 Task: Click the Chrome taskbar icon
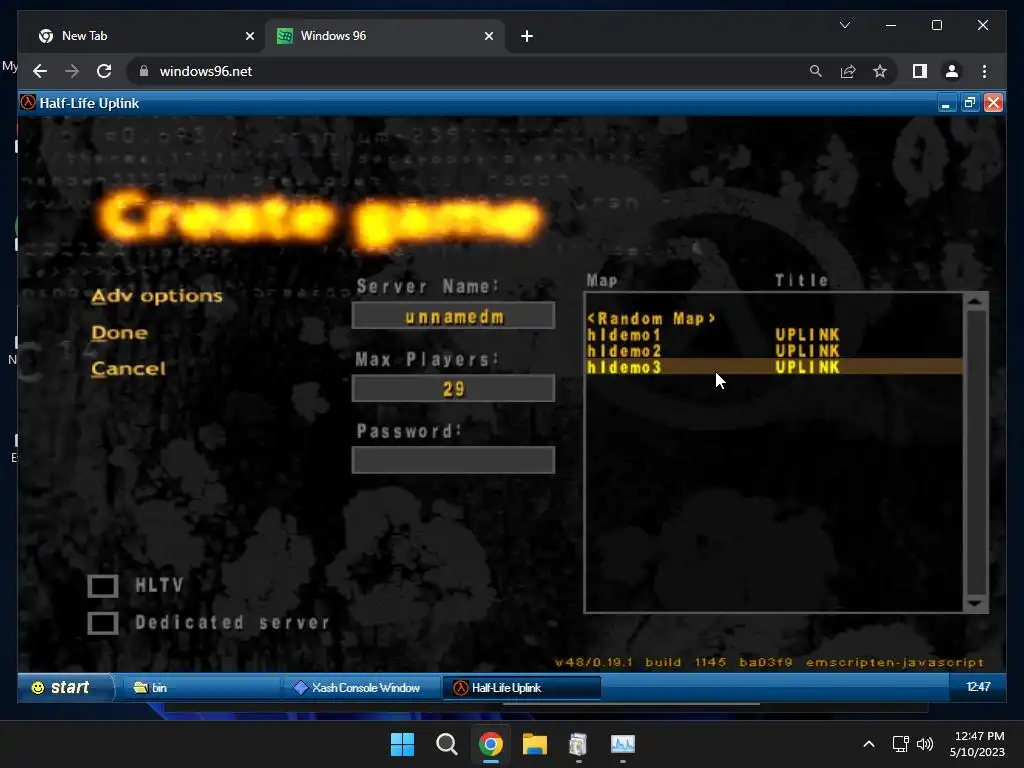[490, 744]
